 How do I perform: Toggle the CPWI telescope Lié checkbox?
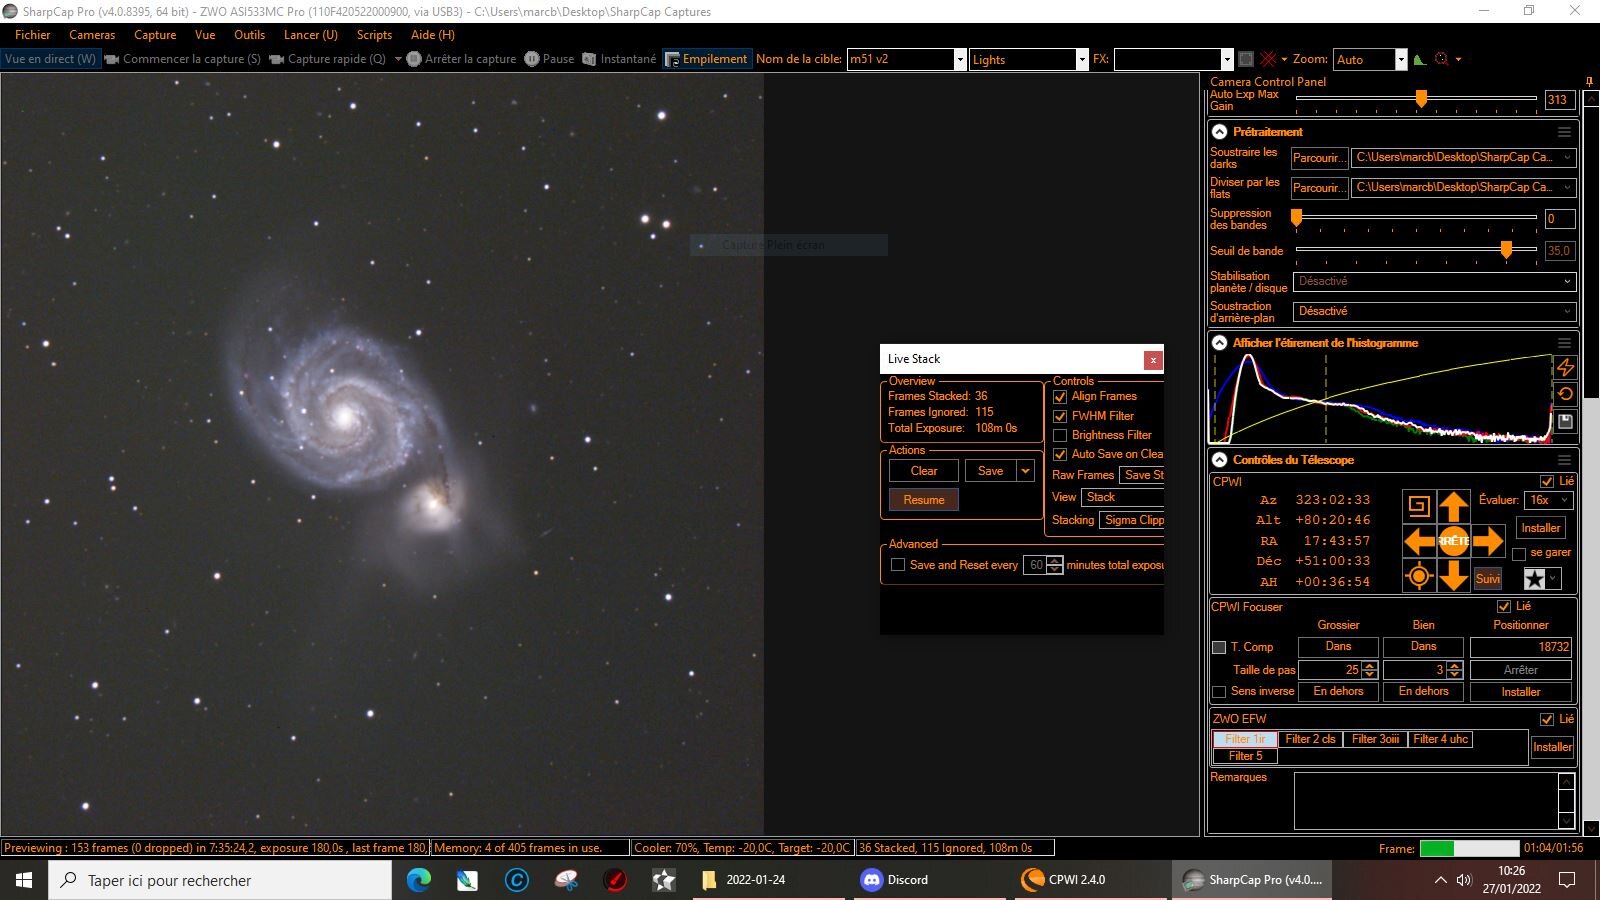click(x=1547, y=481)
